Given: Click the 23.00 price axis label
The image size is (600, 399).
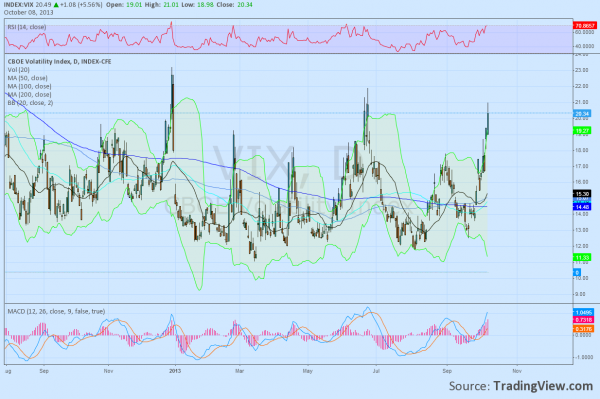Looking at the screenshot, I should tap(582, 70).
